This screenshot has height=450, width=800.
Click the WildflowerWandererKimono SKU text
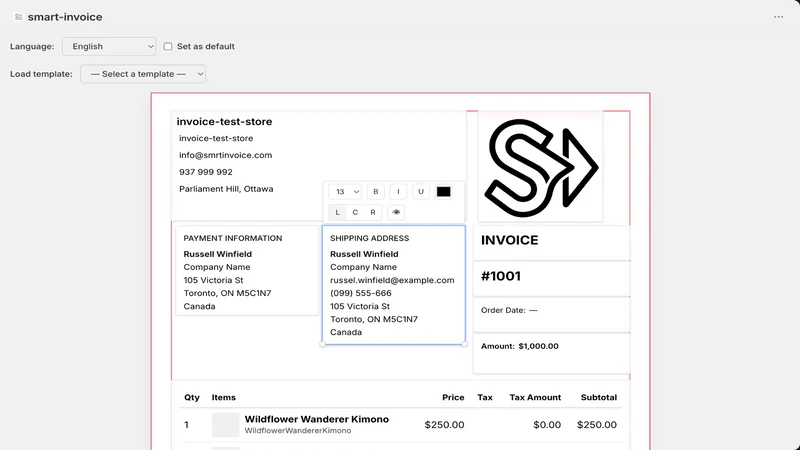coord(298,431)
